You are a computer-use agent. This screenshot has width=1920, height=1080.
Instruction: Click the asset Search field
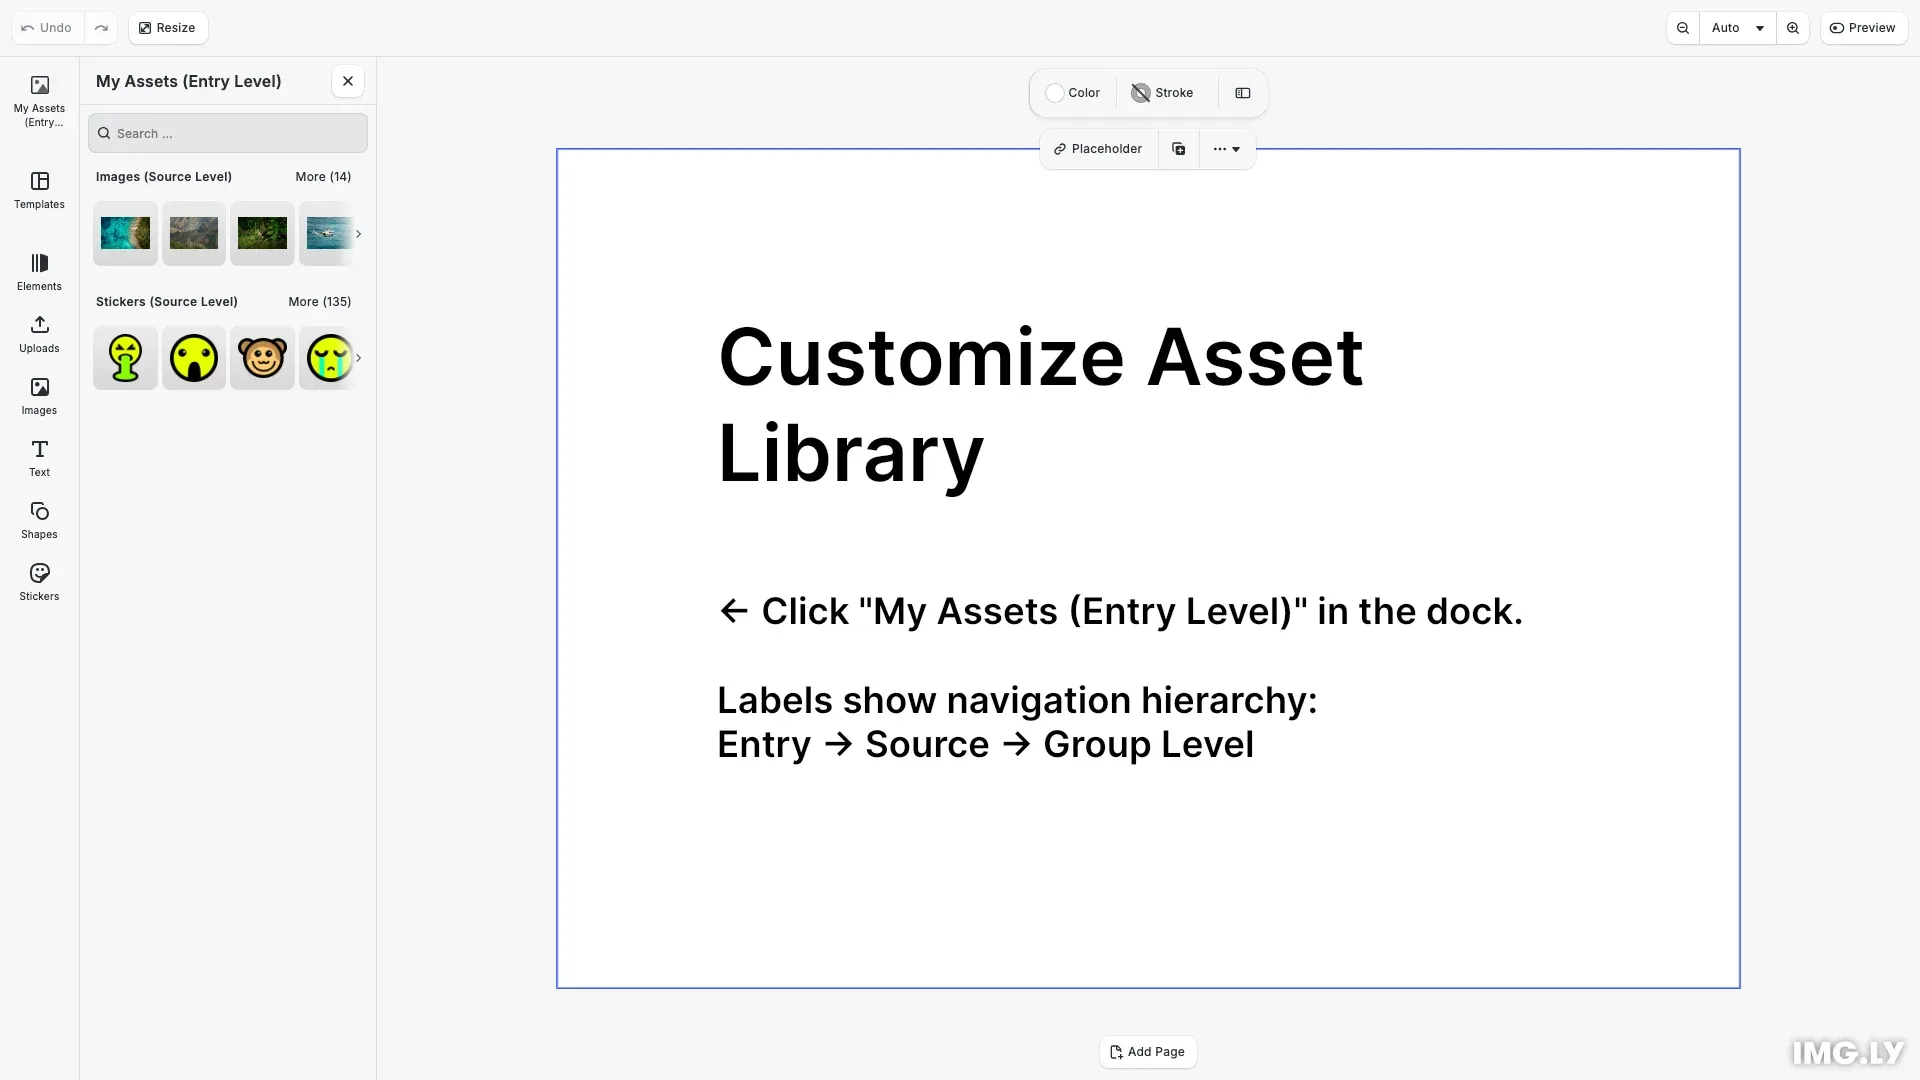pyautogui.click(x=227, y=133)
